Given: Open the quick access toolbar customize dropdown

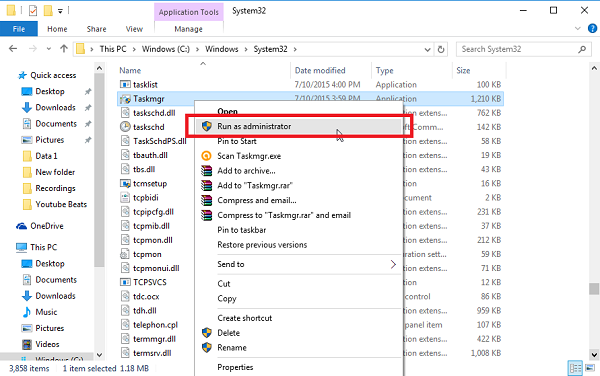Looking at the screenshot, I should [x=60, y=11].
